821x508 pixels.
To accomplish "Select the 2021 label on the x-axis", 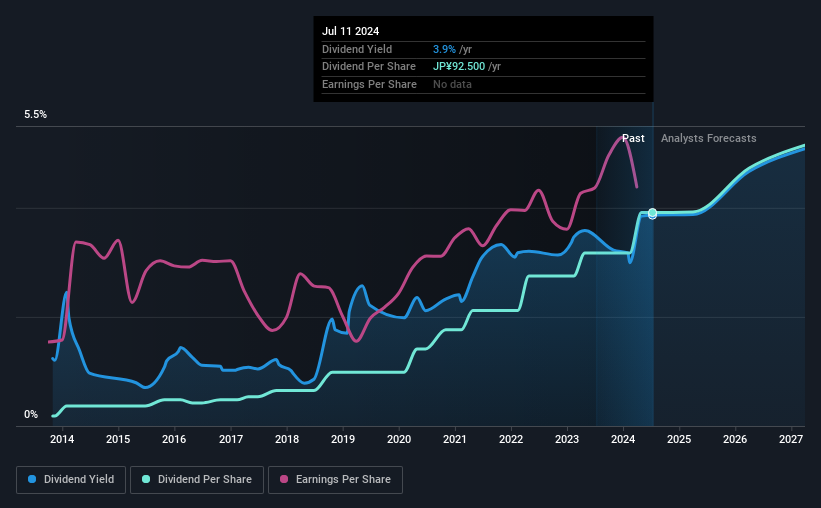I will [454, 439].
